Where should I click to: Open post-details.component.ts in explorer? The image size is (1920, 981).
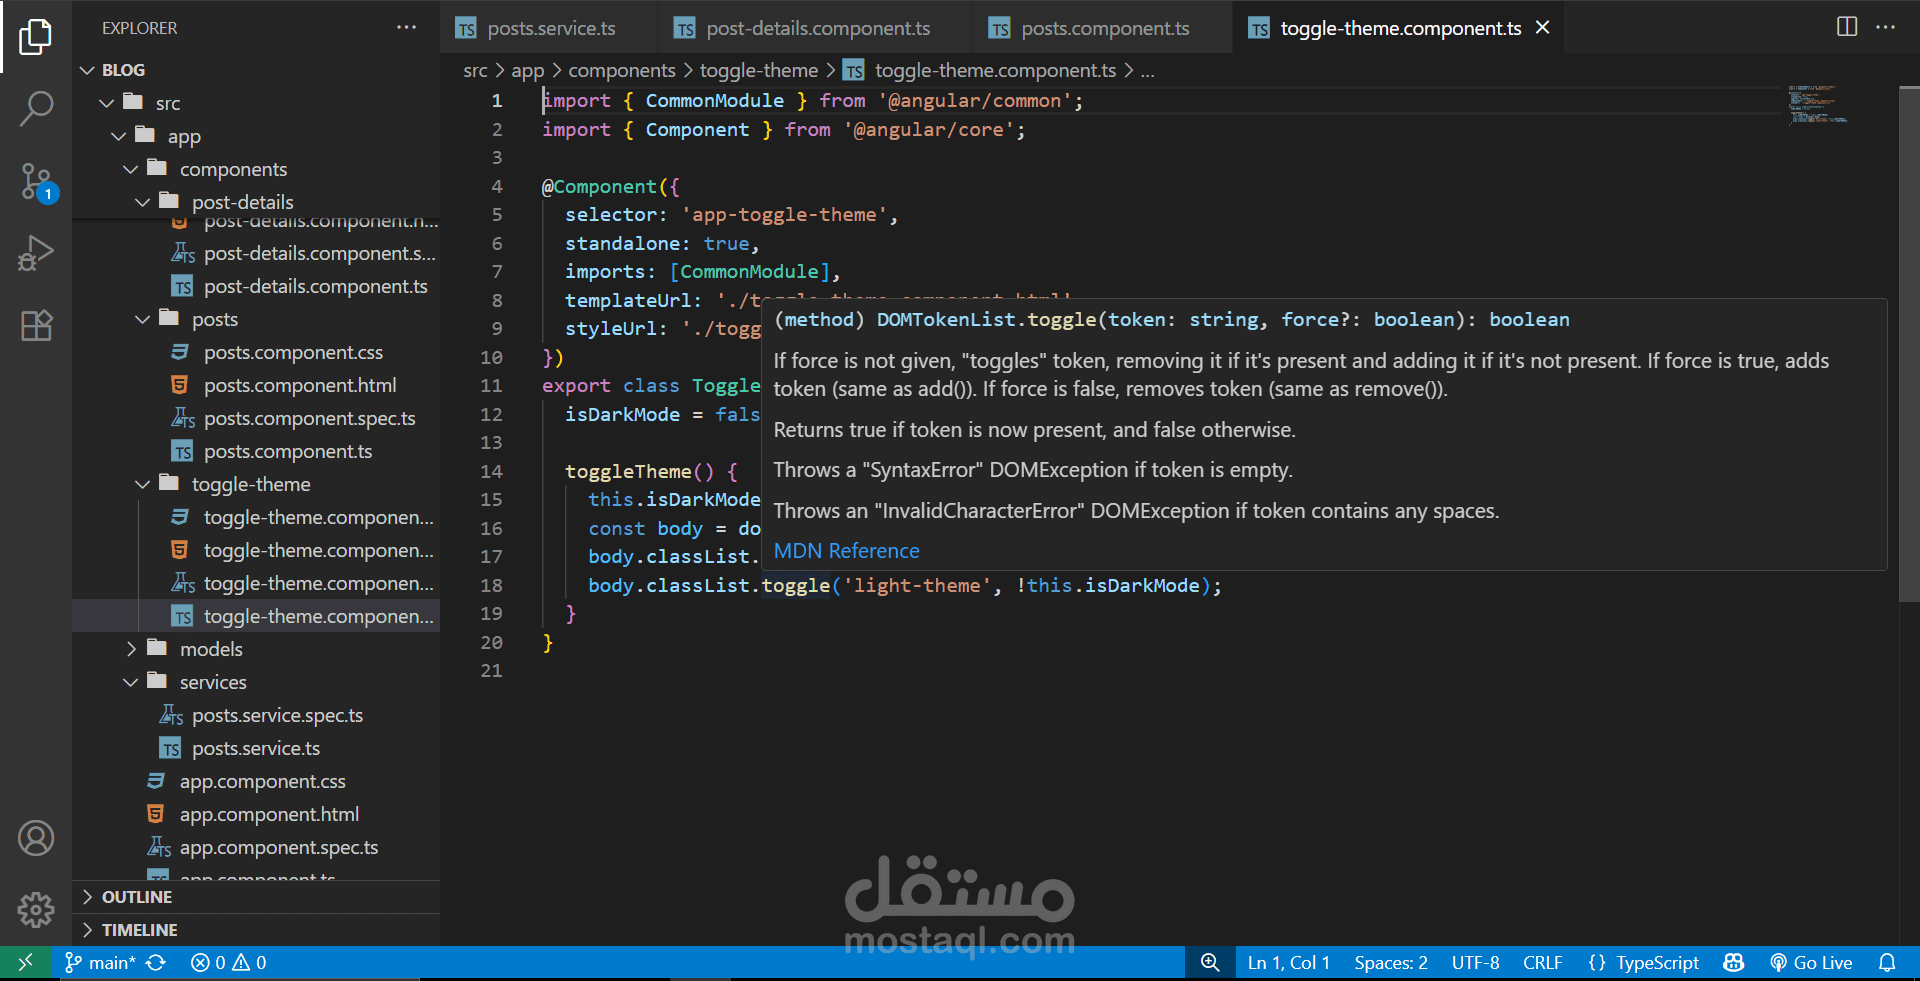256,286
